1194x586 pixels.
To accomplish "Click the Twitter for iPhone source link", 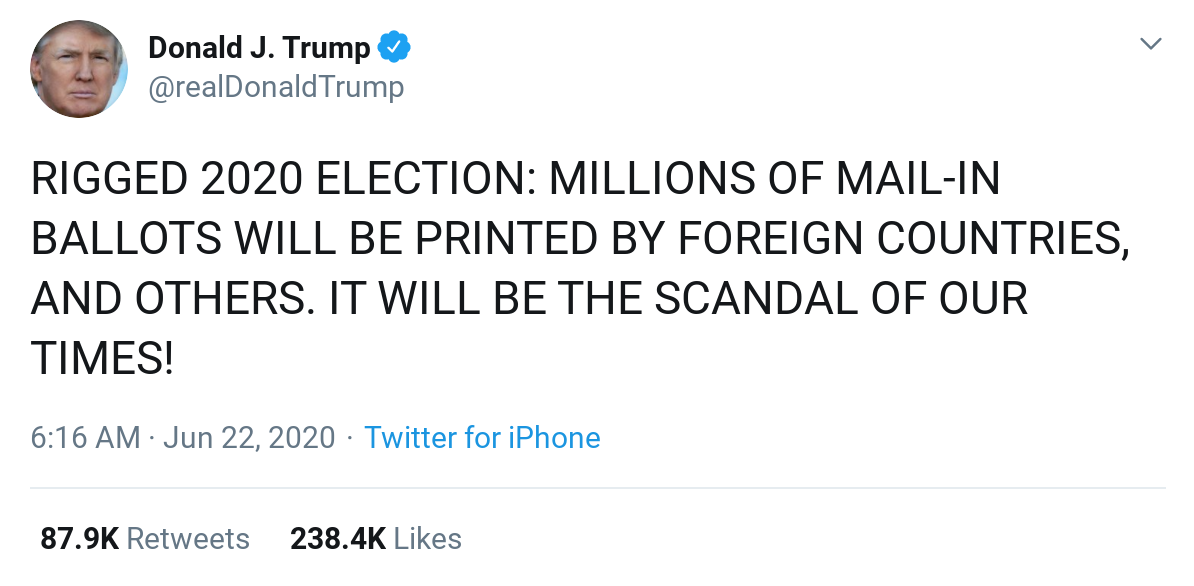I will click(482, 438).
